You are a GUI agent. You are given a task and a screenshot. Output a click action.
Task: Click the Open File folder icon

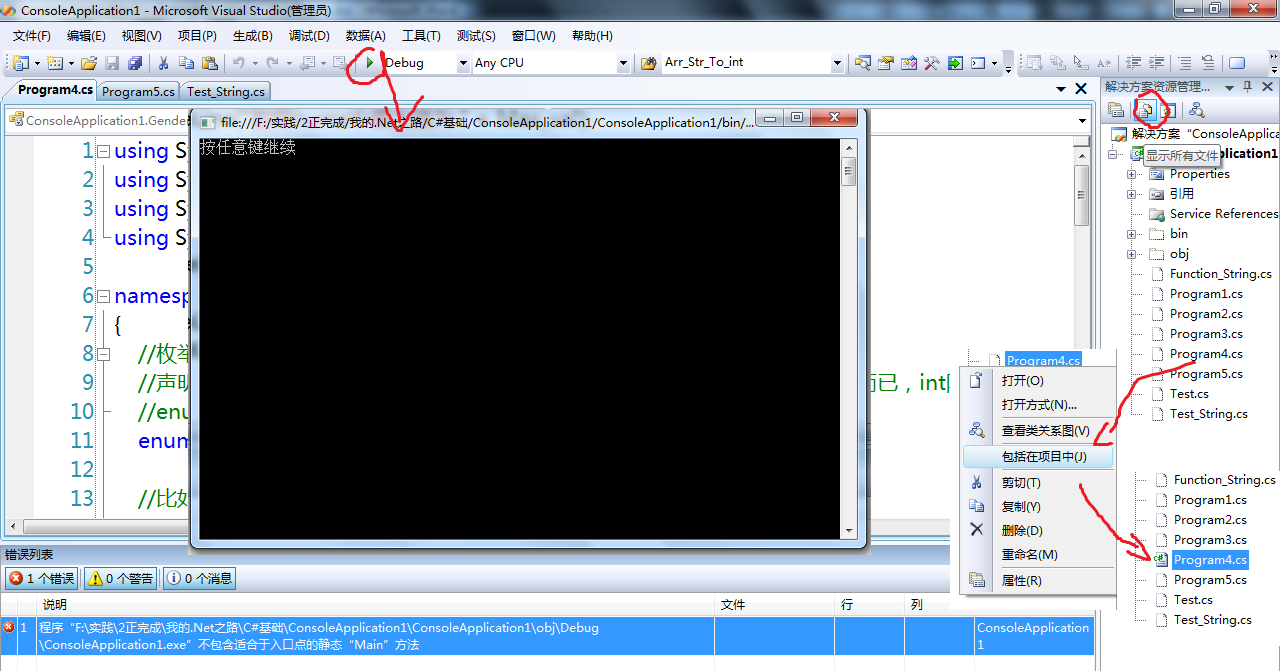tap(89, 63)
